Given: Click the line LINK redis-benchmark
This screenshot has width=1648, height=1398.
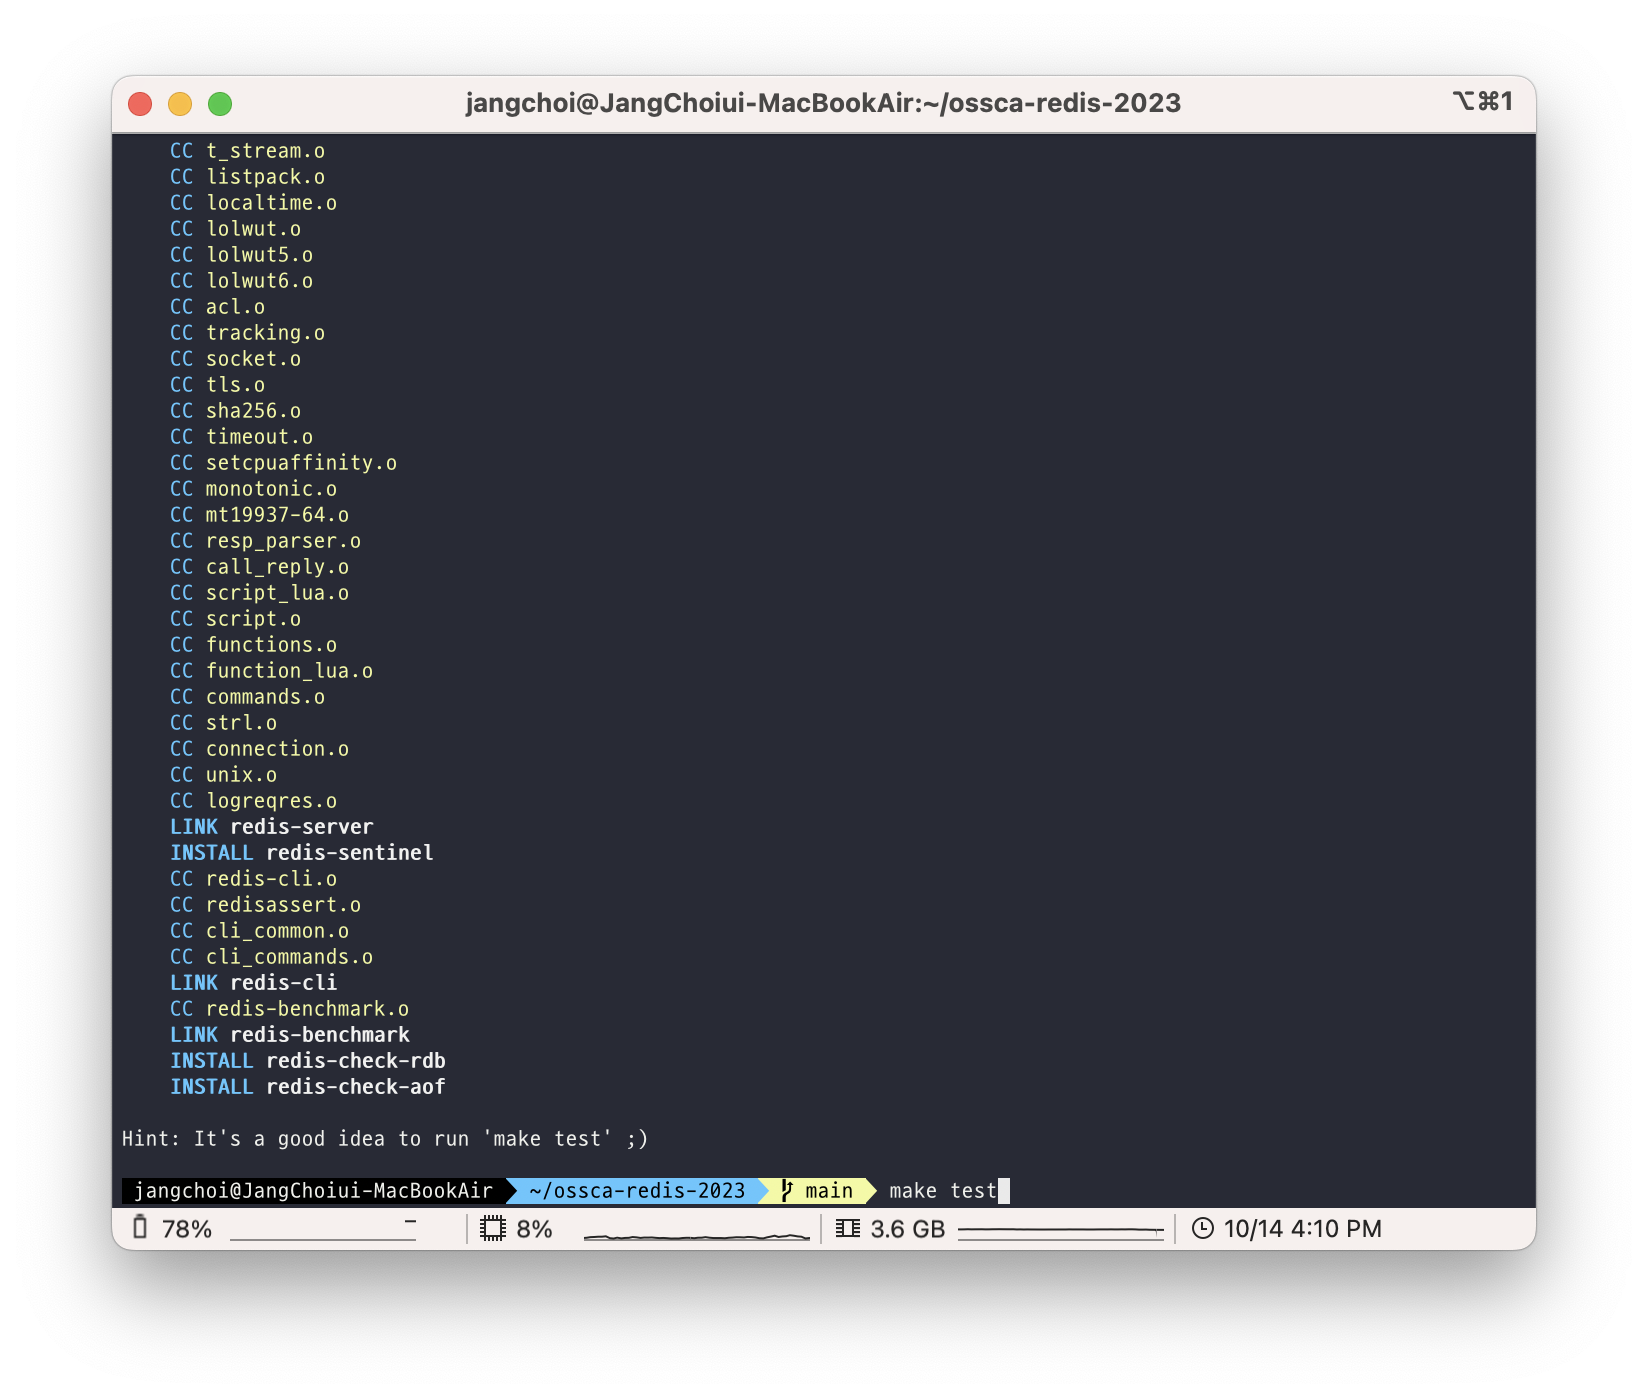Looking at the screenshot, I should [x=290, y=1034].
